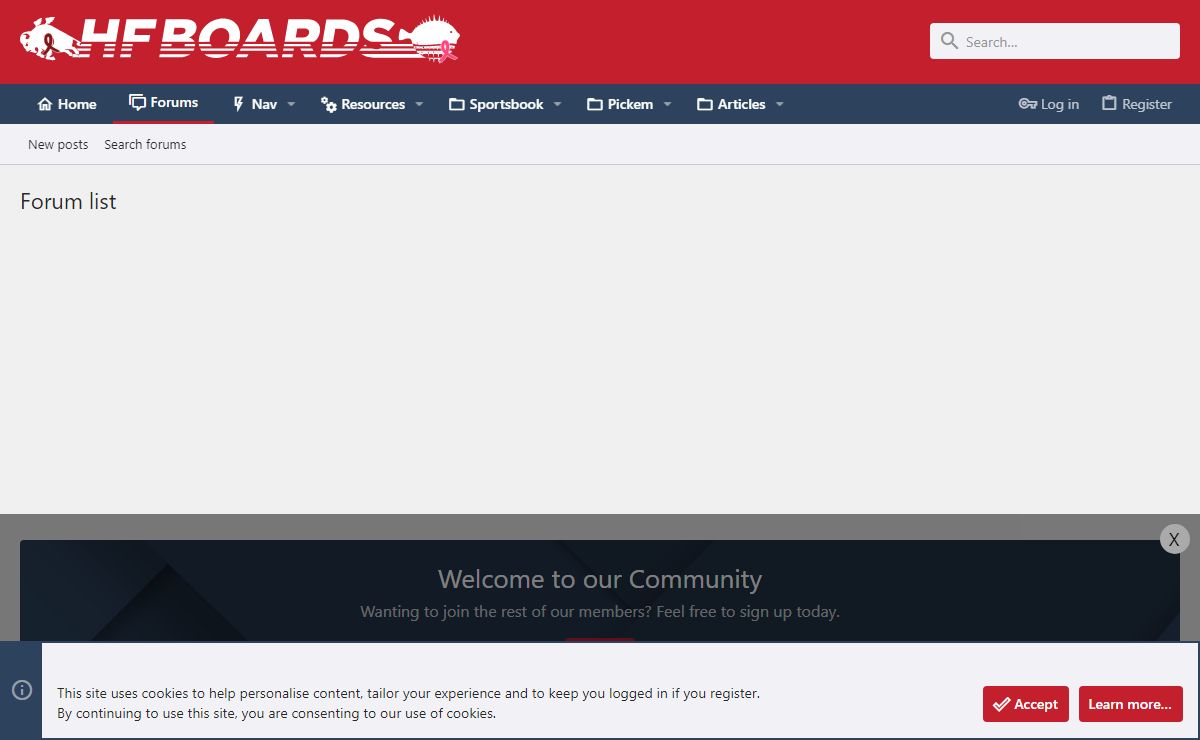Select the Forums tab
The image size is (1200, 740).
click(x=163, y=103)
